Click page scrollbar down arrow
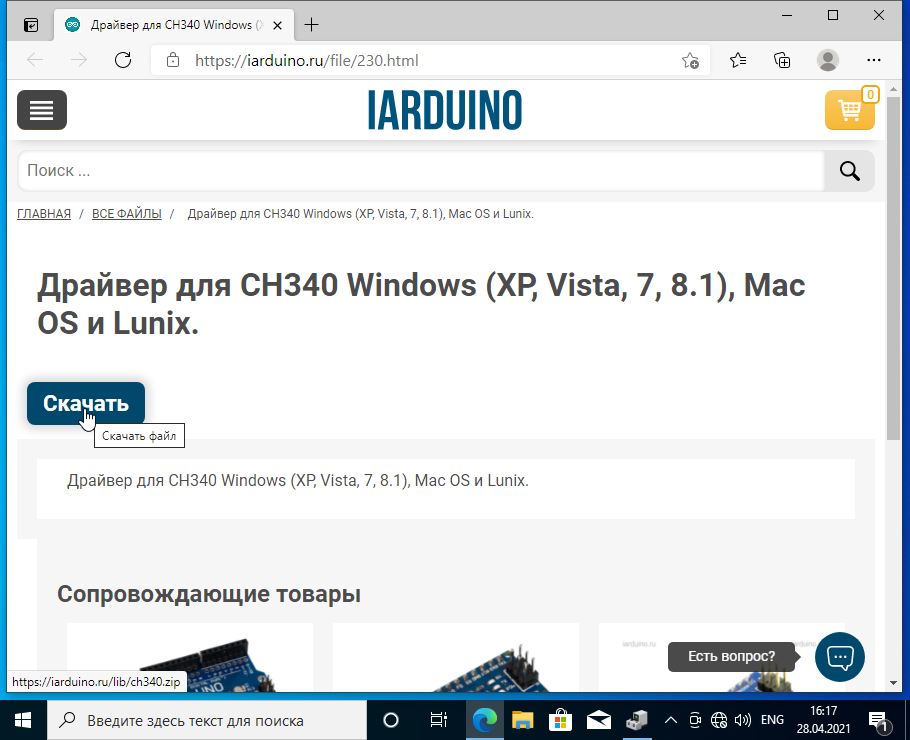 893,683
